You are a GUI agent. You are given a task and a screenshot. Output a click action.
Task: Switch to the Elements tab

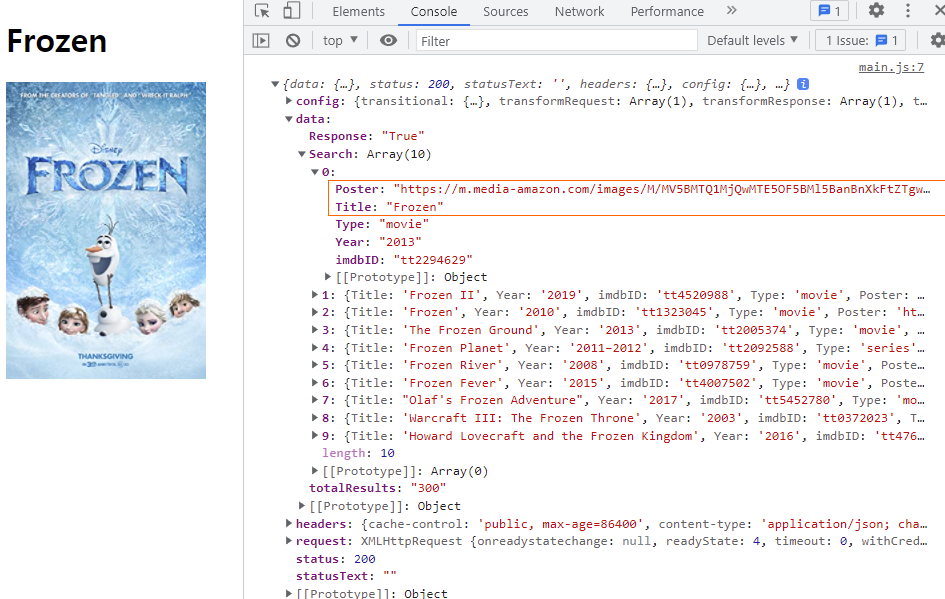[x=358, y=11]
